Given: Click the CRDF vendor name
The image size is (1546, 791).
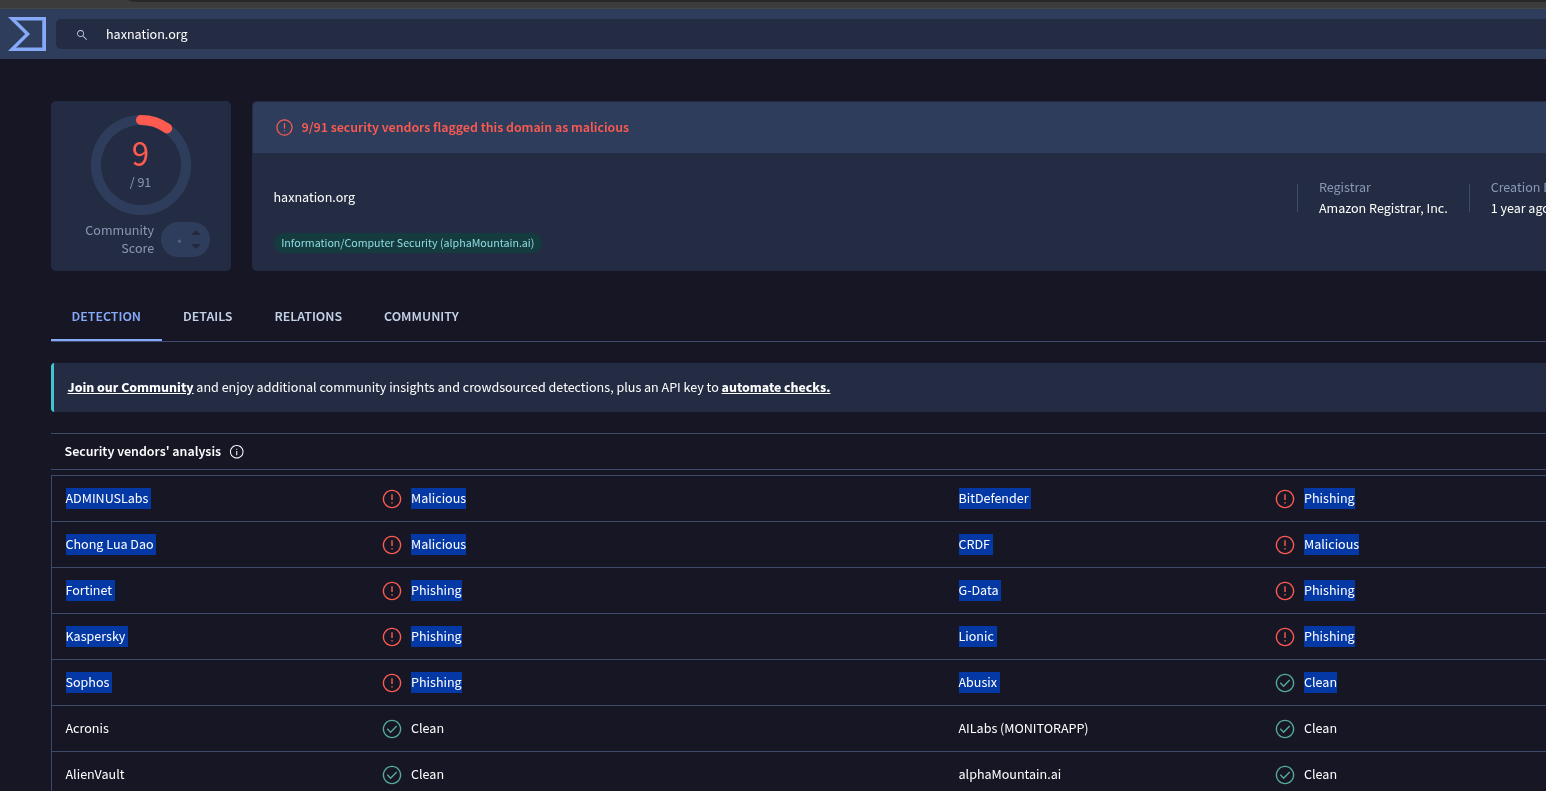Looking at the screenshot, I should point(975,544).
